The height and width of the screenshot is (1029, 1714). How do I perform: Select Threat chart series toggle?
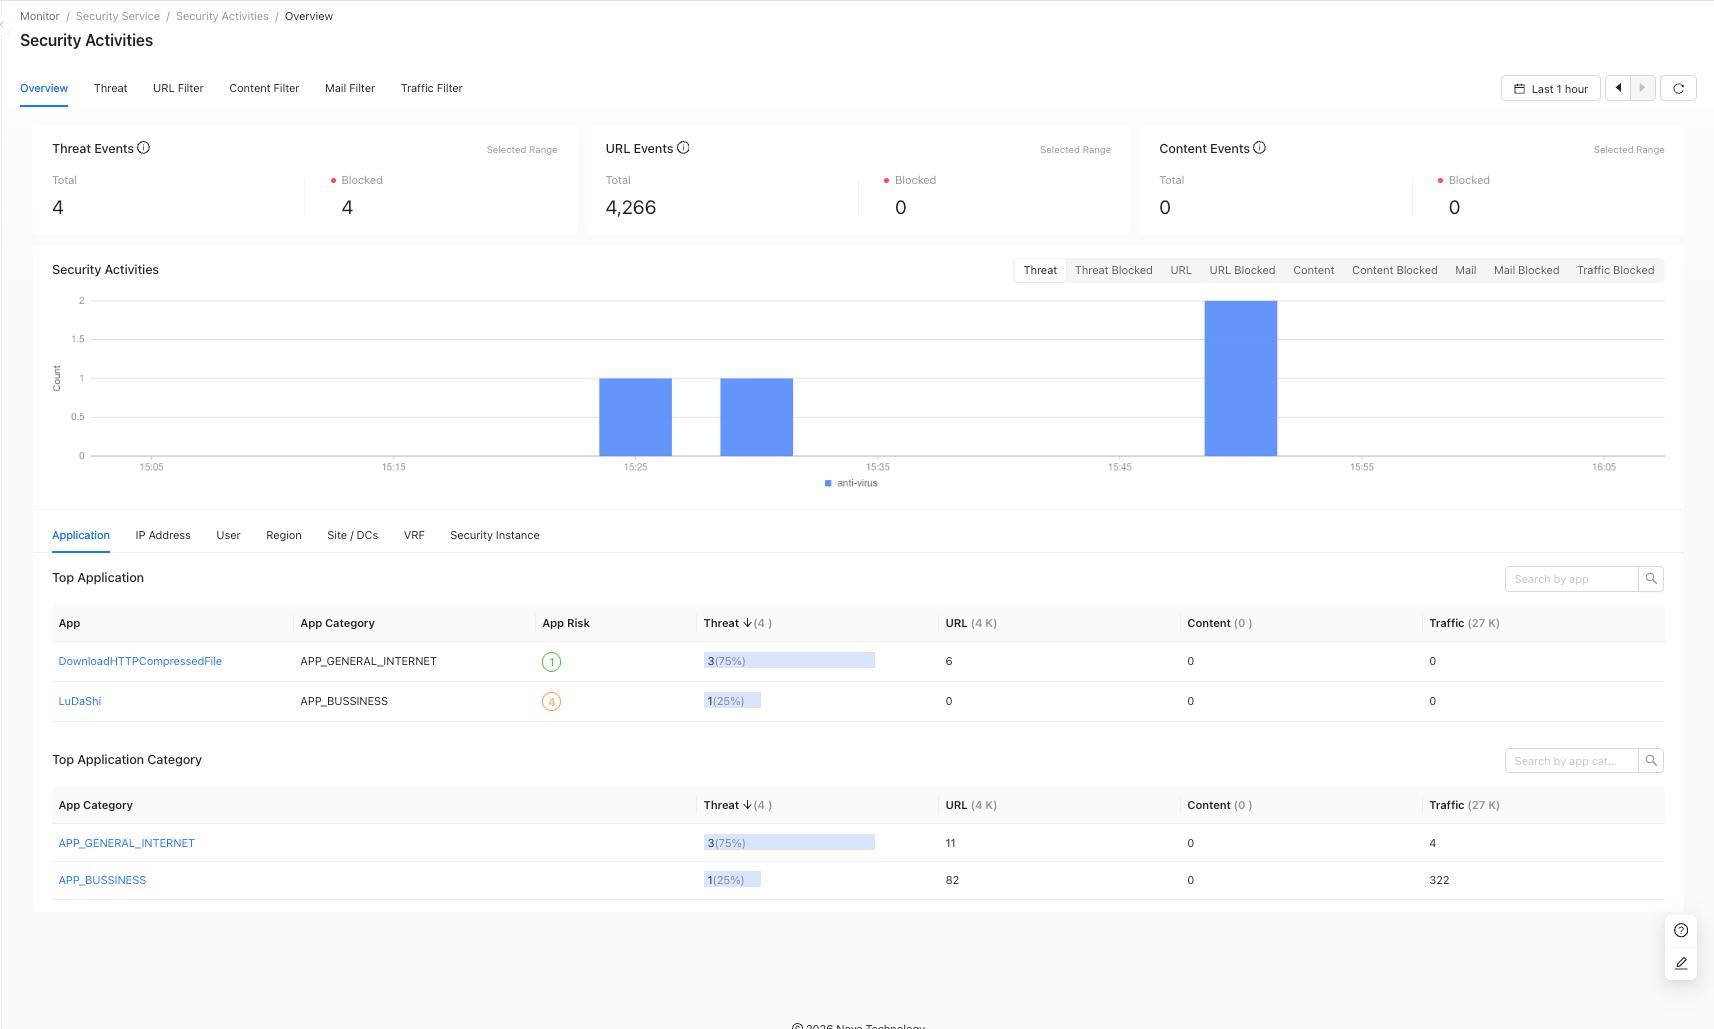(1040, 270)
